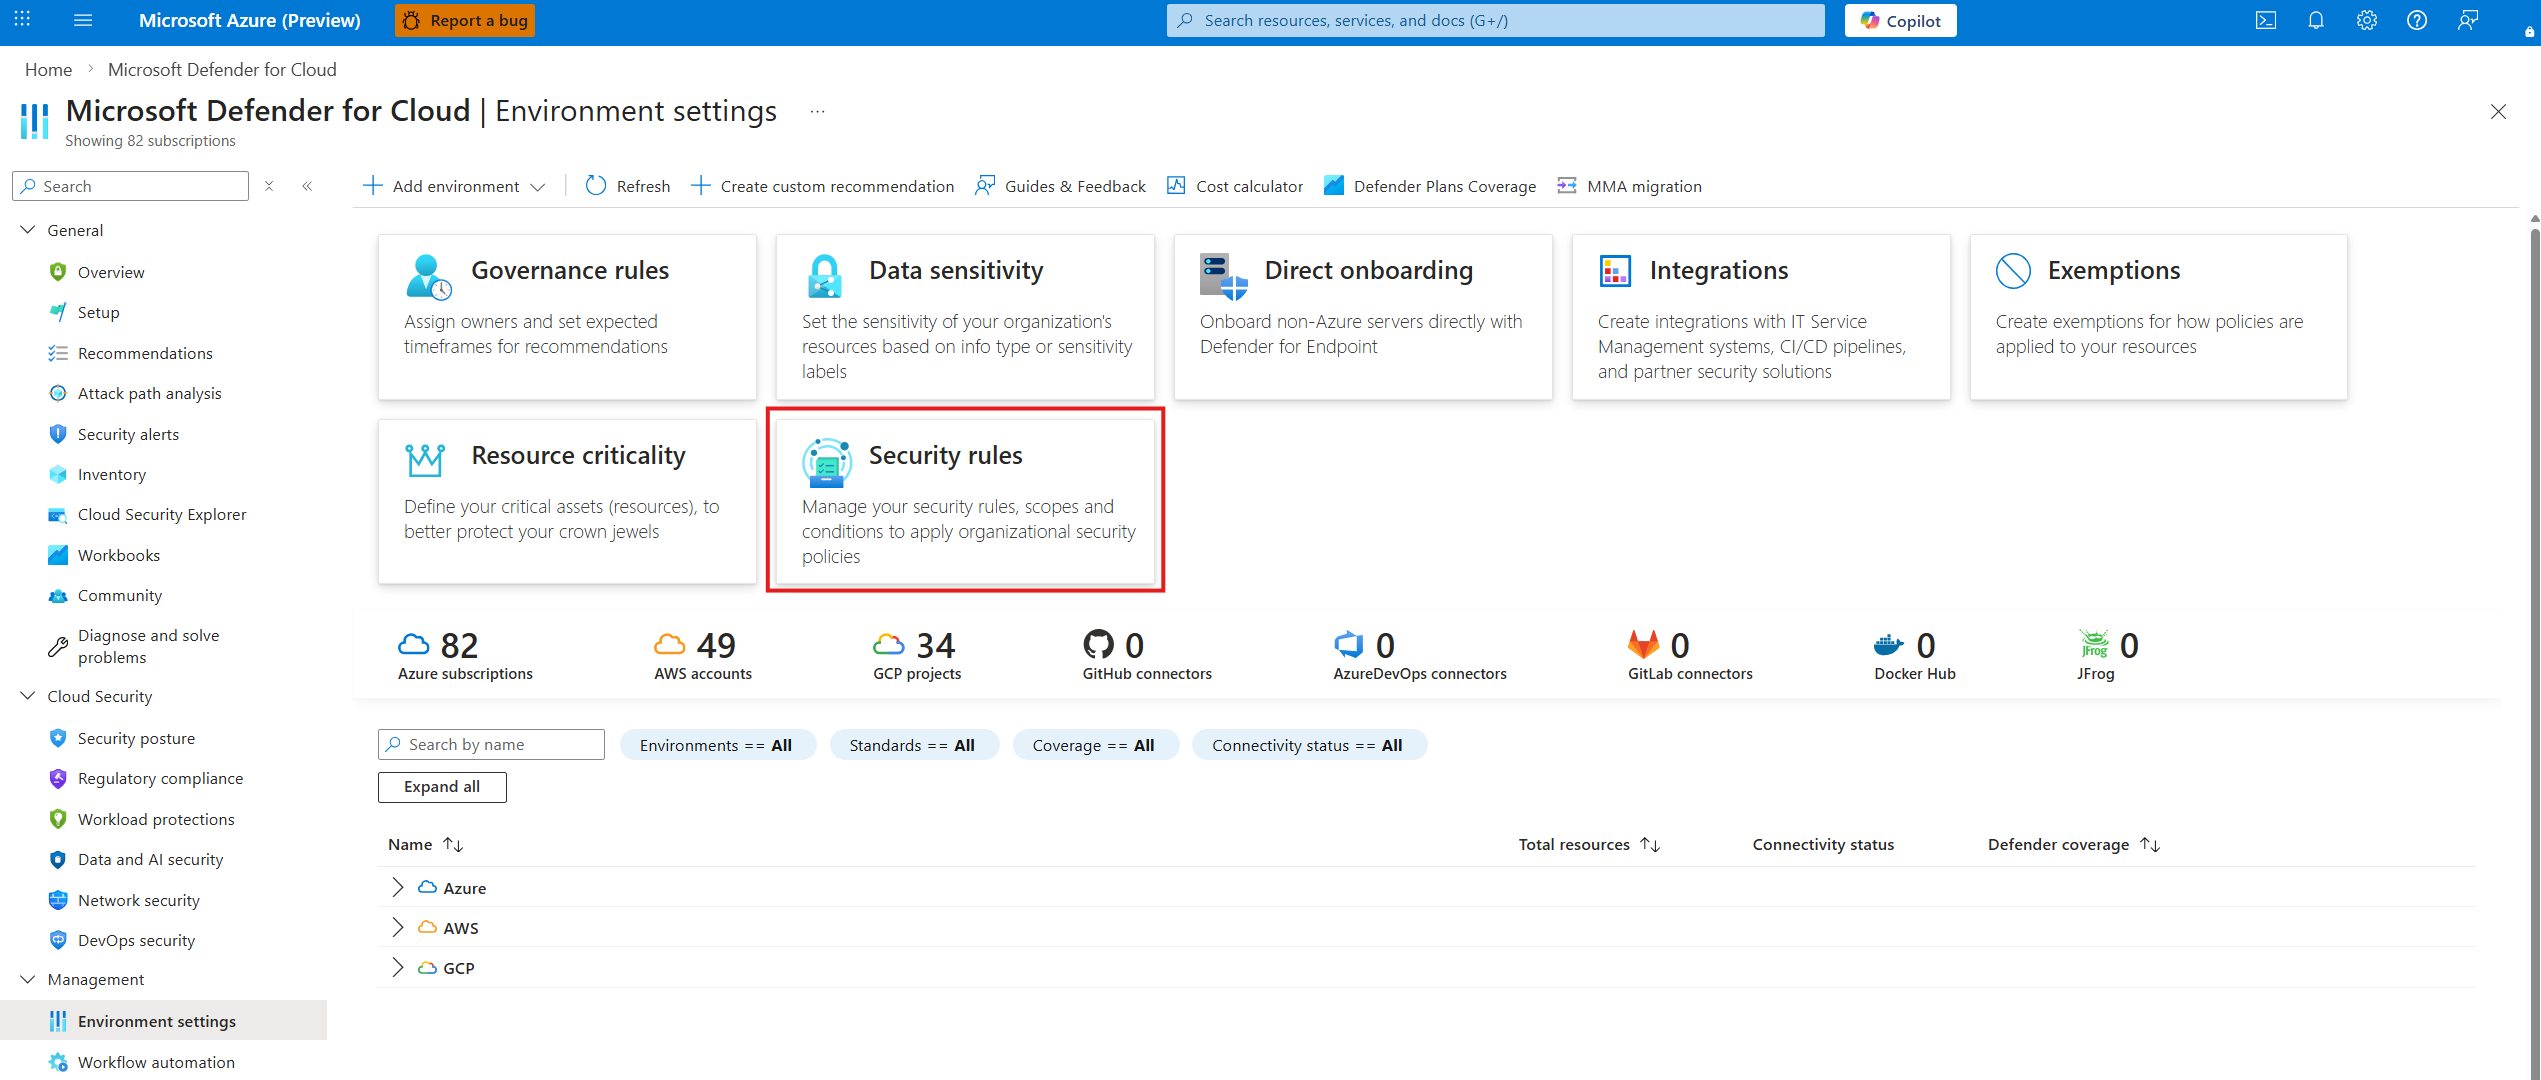The height and width of the screenshot is (1080, 2541).
Task: Collapse the left navigation pane
Action: tap(307, 186)
